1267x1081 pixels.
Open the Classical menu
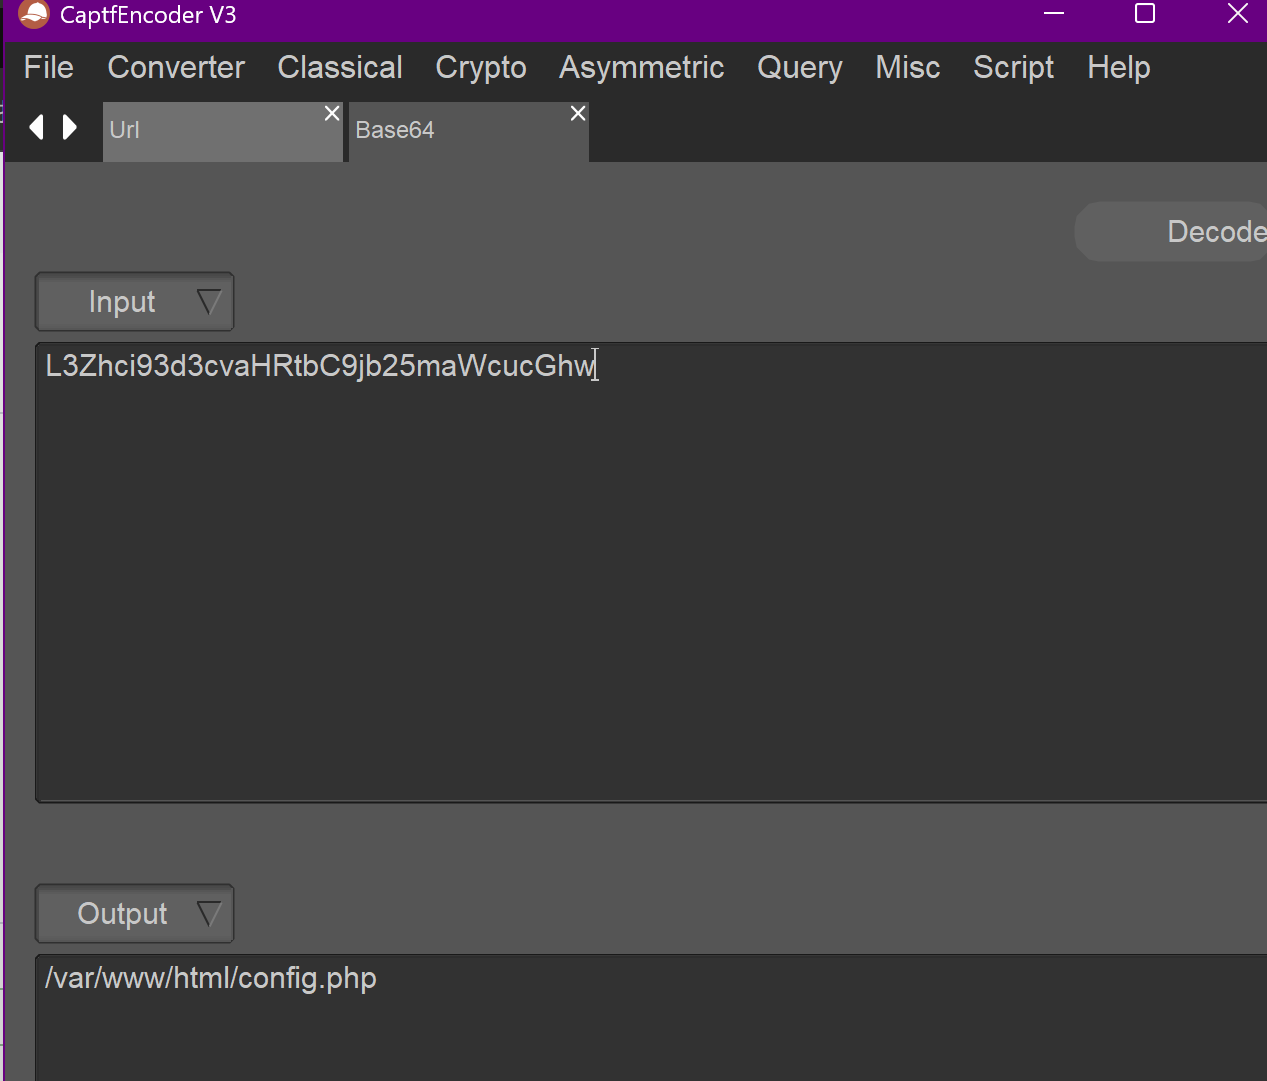point(340,68)
